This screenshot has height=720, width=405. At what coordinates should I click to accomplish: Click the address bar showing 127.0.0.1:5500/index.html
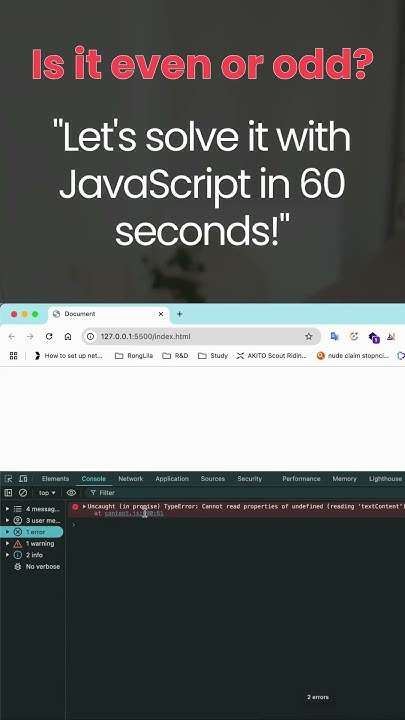[x=201, y=337]
